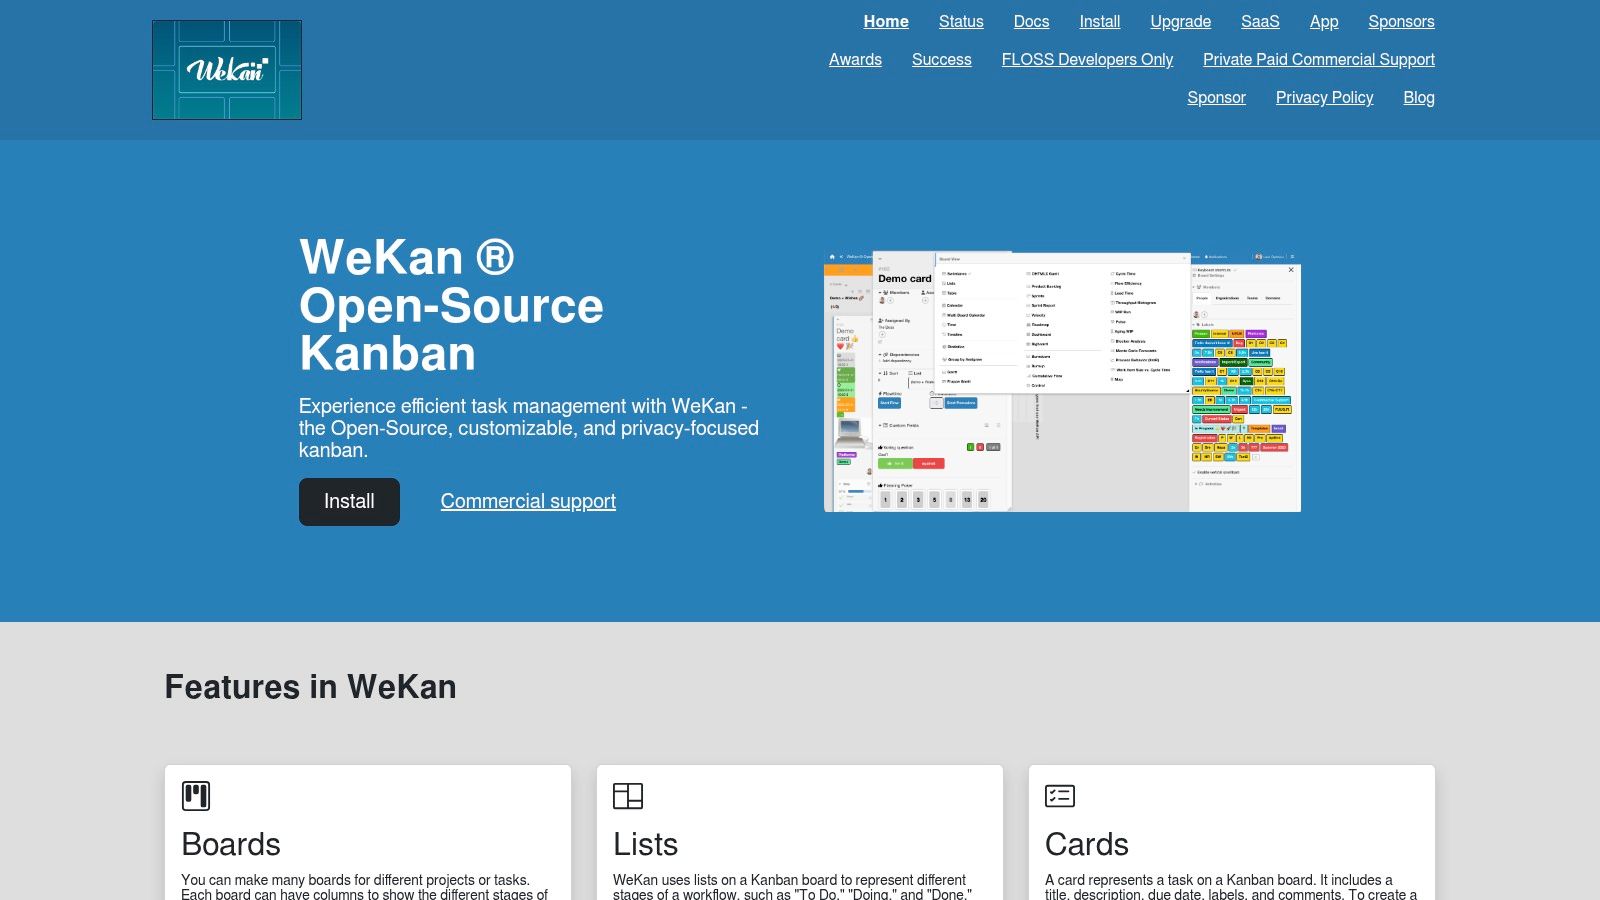Click the Features in WeKan heading
Screen dimensions: 1600x900
pos(310,687)
